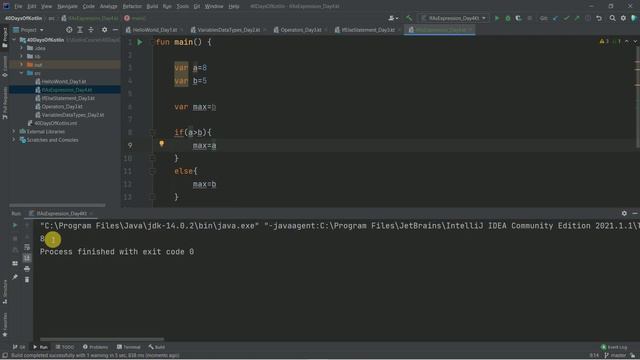640x360 pixels.
Task: Collapse all nodes in the Project panel
Action: (91, 30)
